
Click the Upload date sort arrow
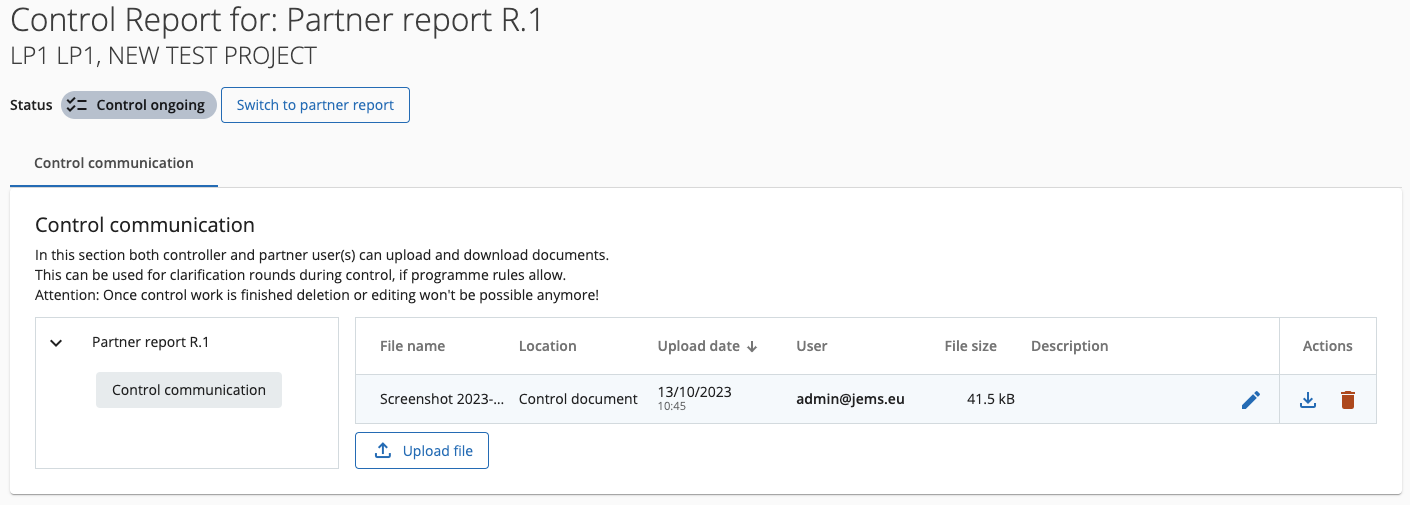click(752, 346)
